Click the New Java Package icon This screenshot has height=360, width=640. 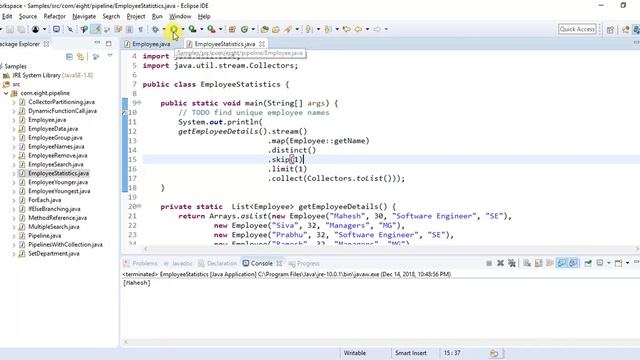click(x=232, y=29)
